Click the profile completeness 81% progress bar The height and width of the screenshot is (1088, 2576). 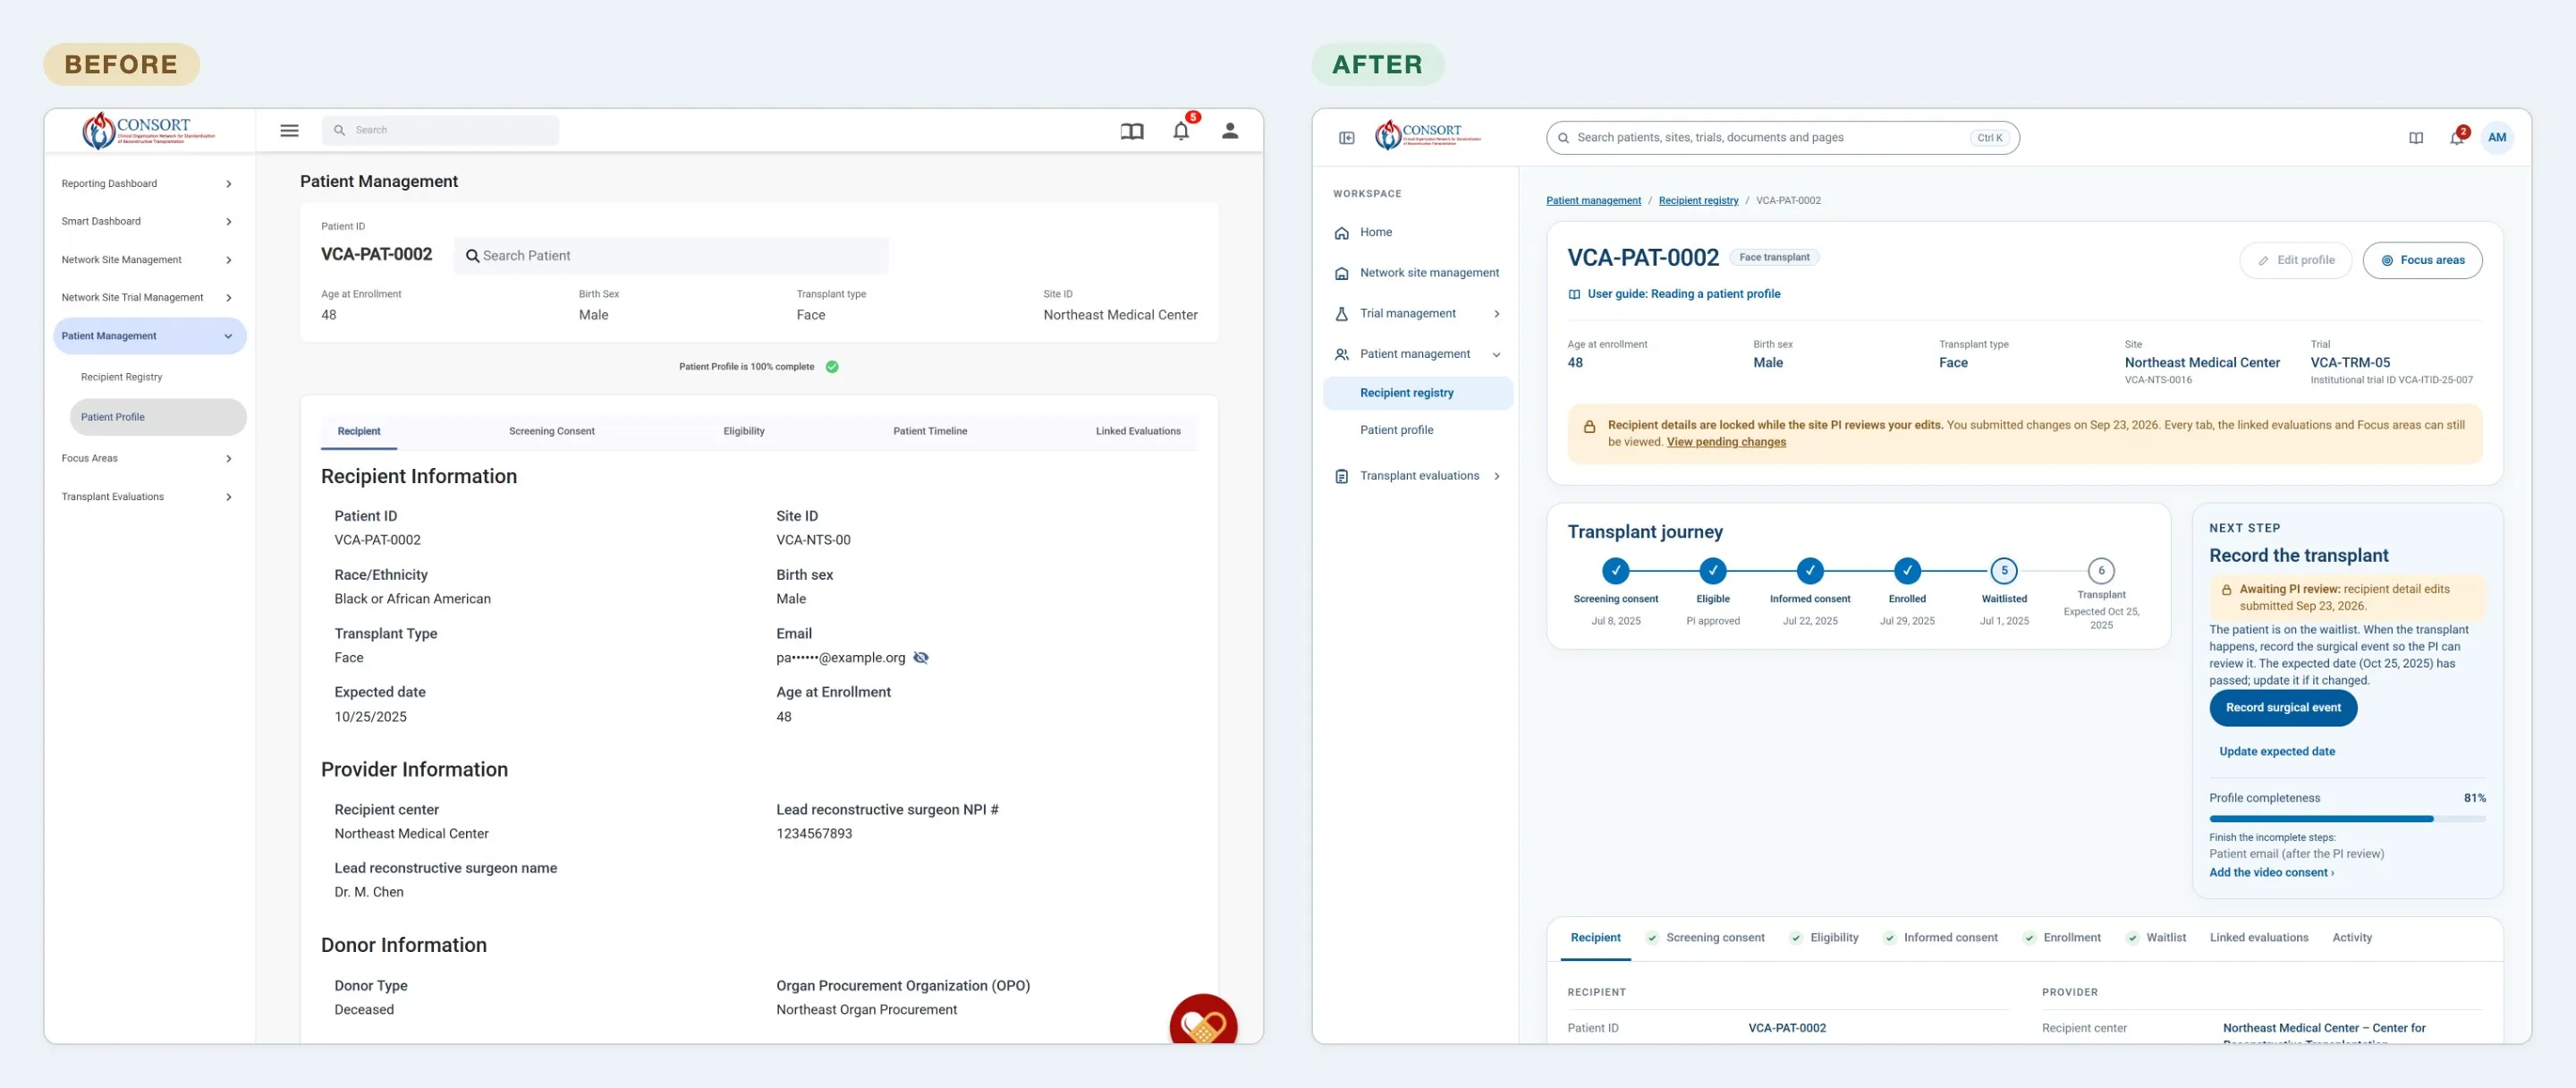(x=2347, y=819)
